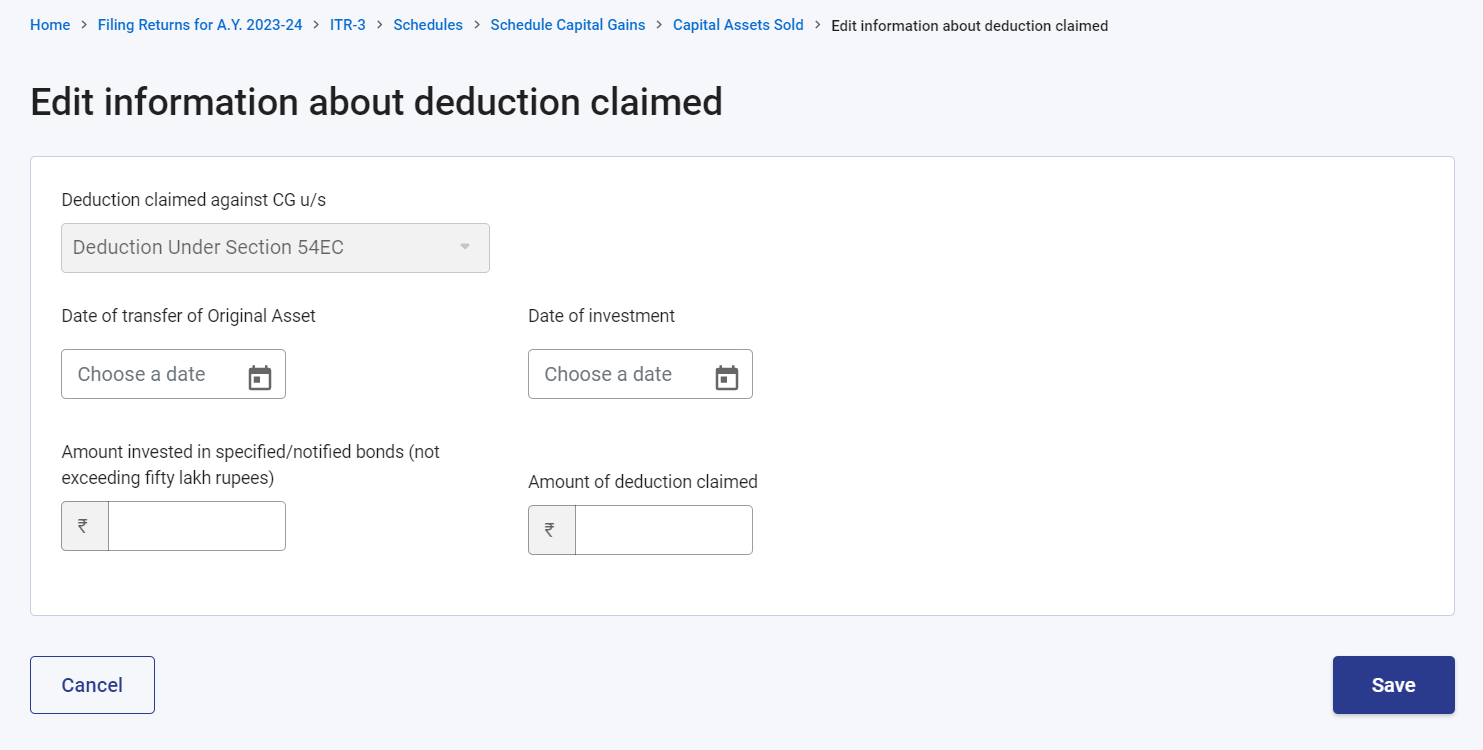Click the dropdown arrow on Deduction Under Section 54EC
1483x750 pixels.
point(464,247)
